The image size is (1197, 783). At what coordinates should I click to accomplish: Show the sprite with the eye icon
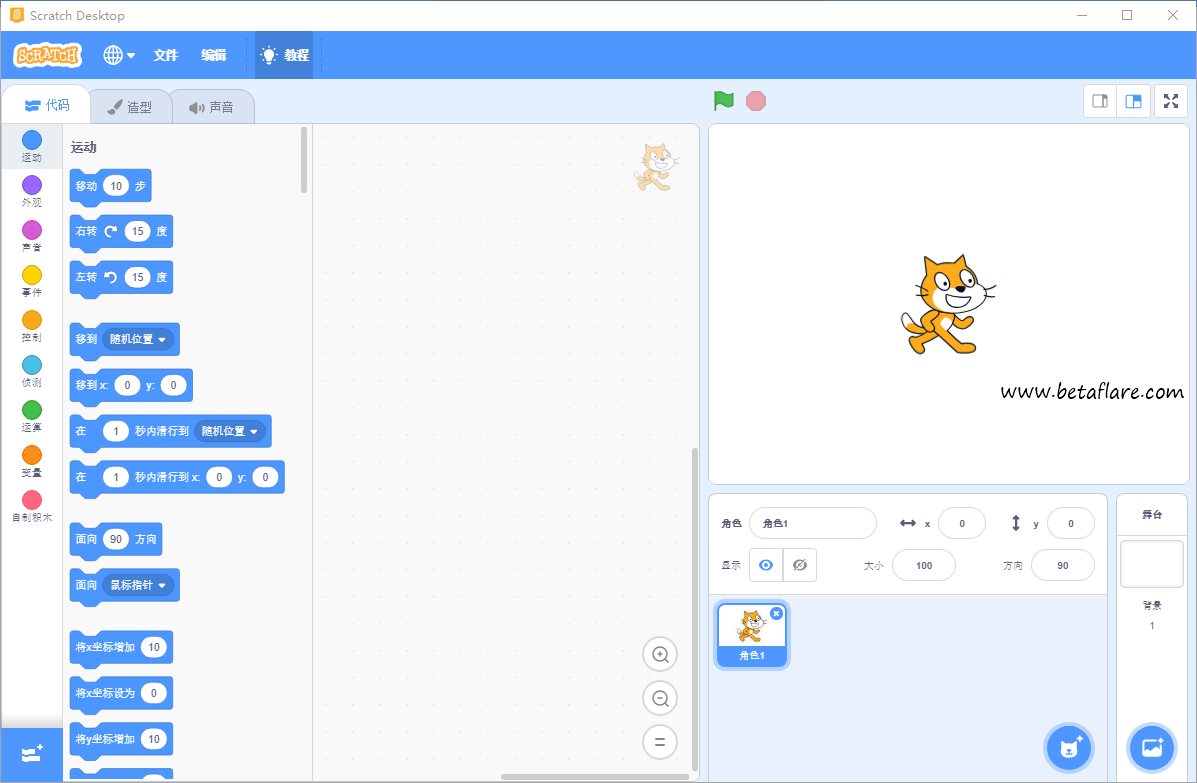click(766, 565)
